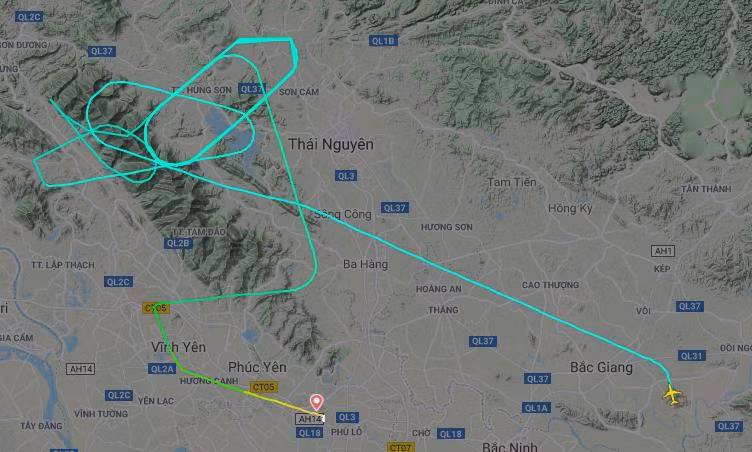Click the red airport location pin marker

point(316,402)
